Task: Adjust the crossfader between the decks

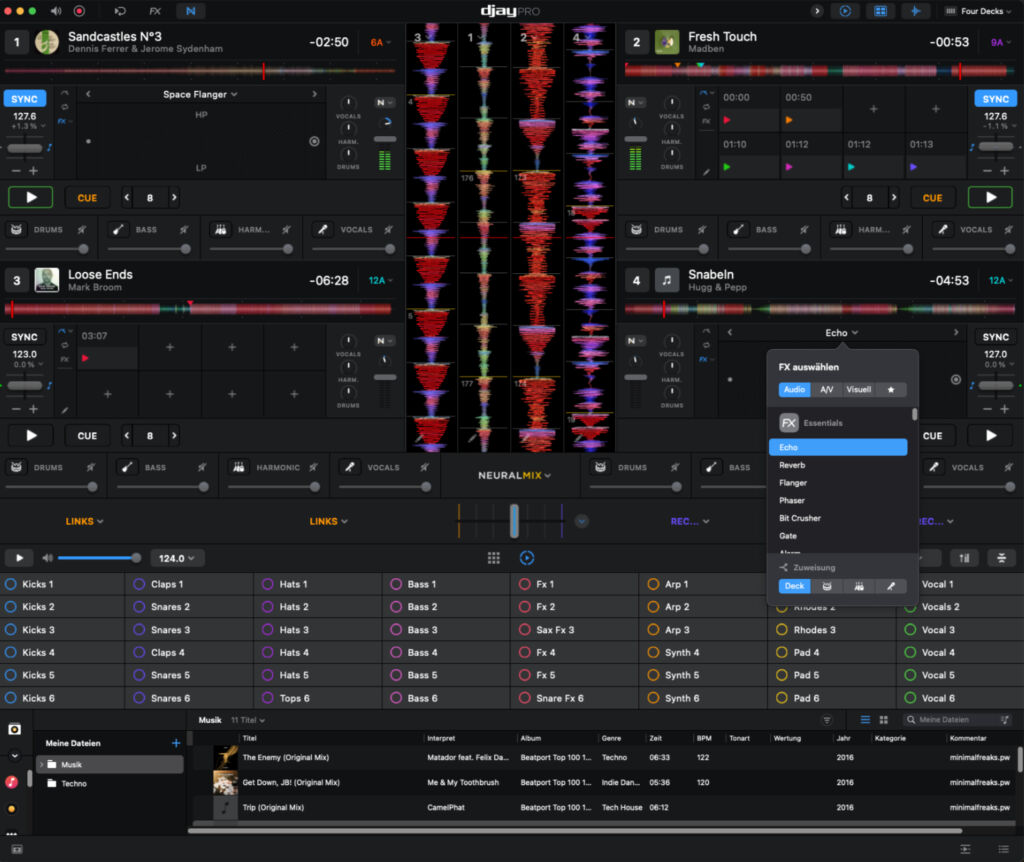Action: point(514,521)
